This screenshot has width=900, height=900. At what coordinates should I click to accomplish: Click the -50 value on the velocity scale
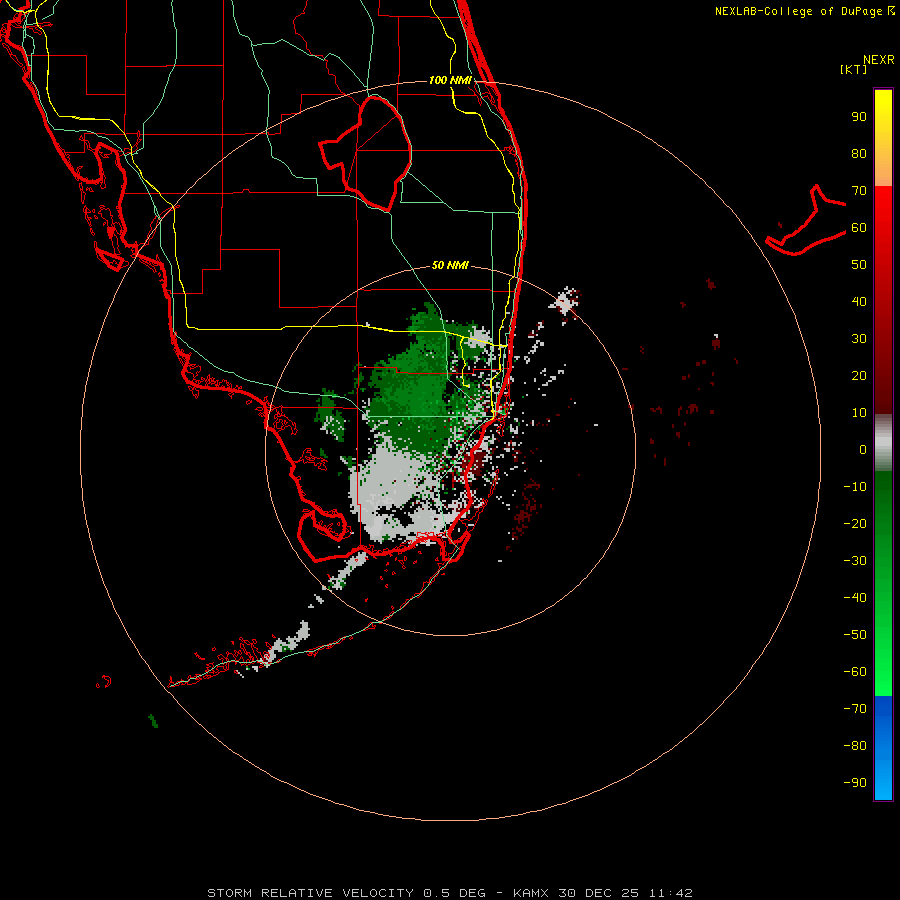(x=855, y=635)
